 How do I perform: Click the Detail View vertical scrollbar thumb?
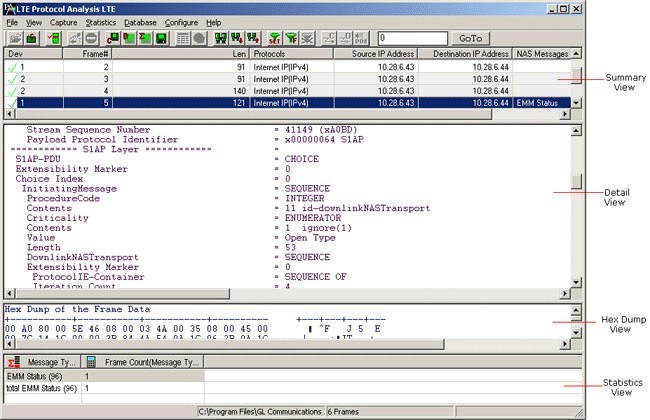pos(576,181)
